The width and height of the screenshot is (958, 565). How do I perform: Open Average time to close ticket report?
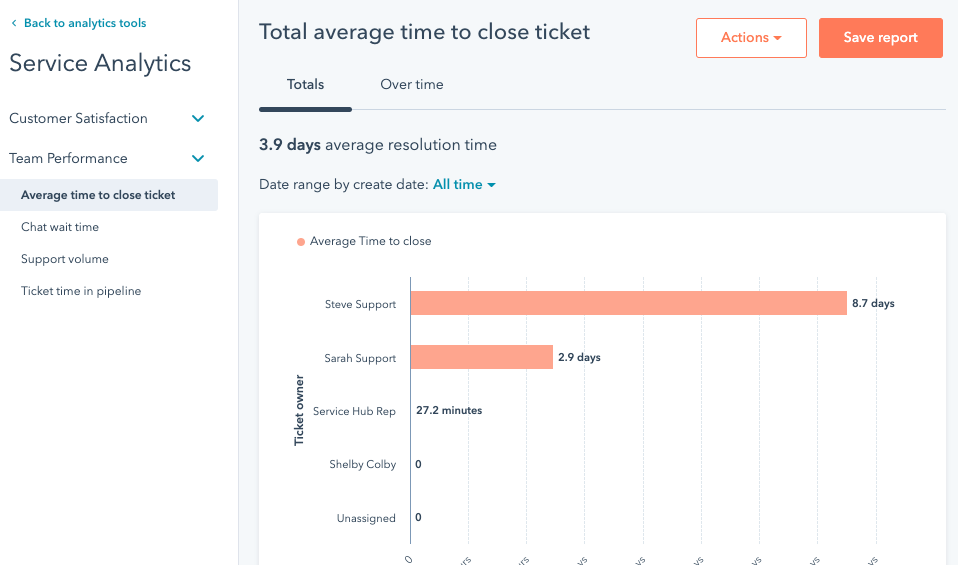click(98, 195)
